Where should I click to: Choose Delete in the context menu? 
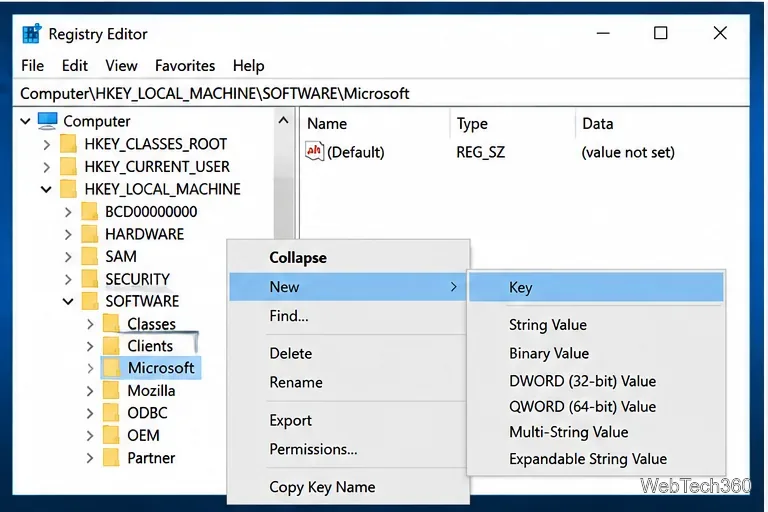349,353
